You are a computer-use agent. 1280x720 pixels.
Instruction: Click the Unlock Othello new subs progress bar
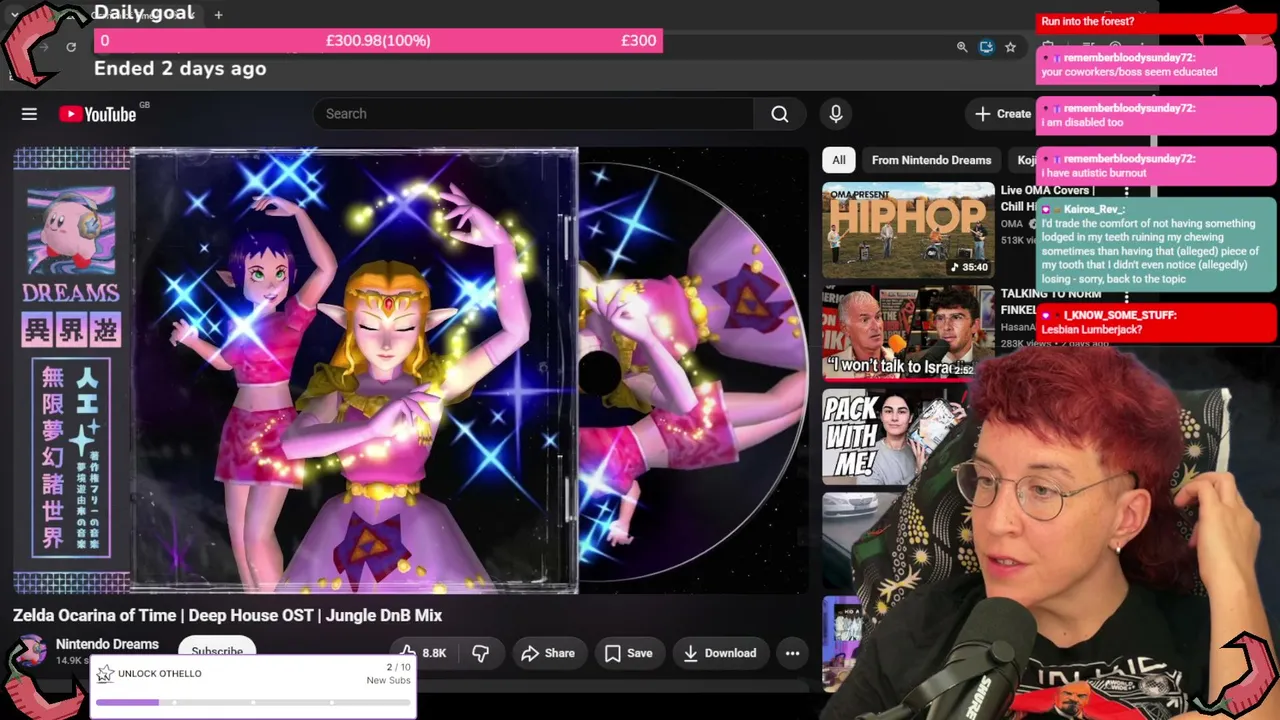[253, 702]
